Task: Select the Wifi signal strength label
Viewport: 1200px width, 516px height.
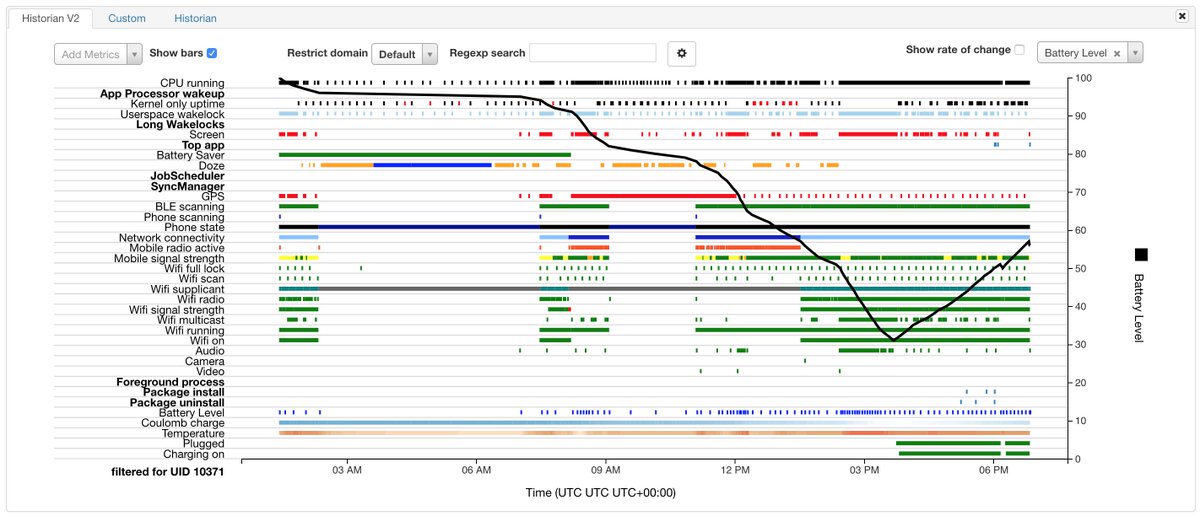Action: tap(177, 310)
